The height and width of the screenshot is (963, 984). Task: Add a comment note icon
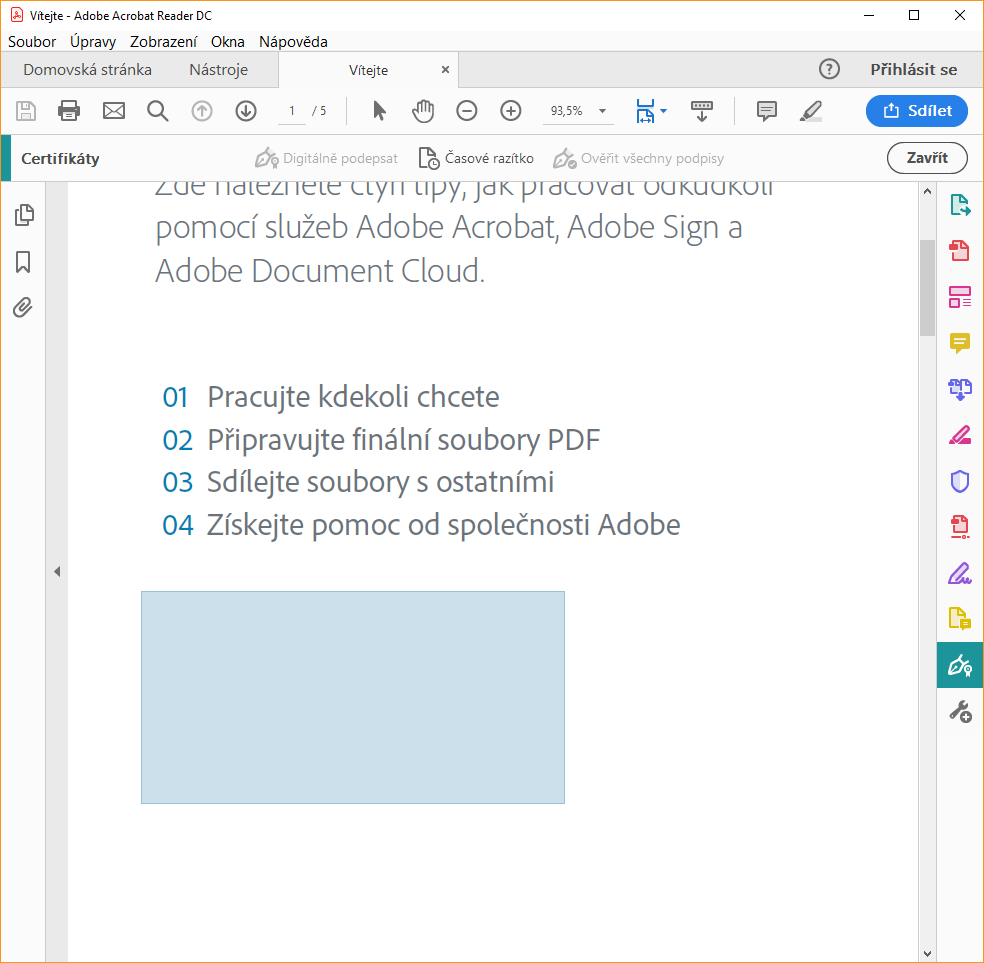(x=766, y=111)
